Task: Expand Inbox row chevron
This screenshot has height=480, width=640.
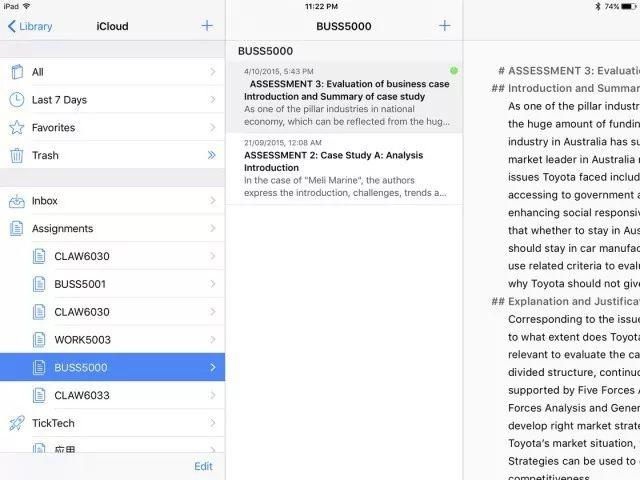Action: coord(213,201)
